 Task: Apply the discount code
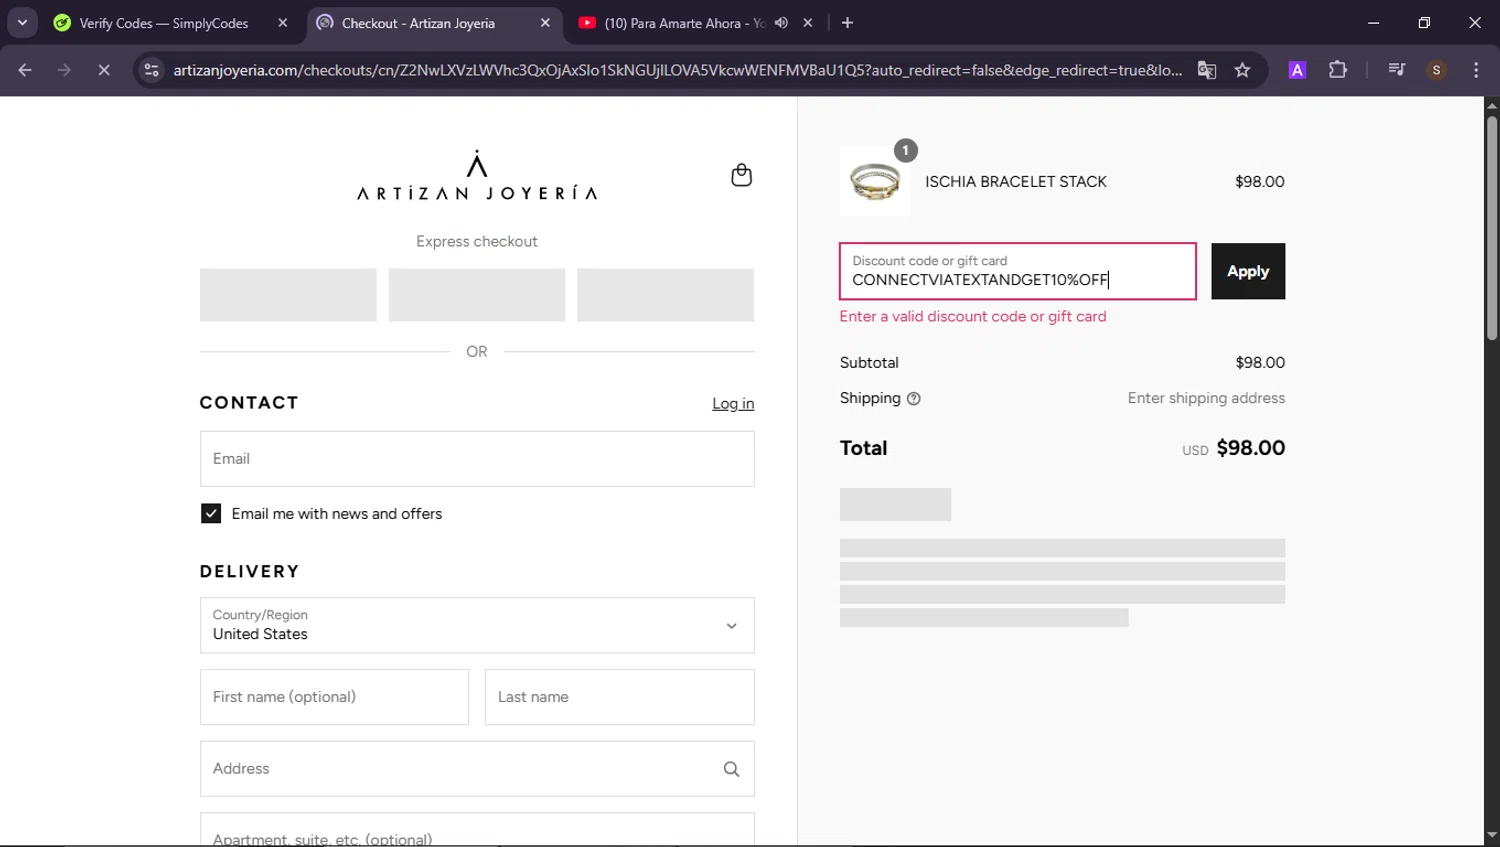coord(1248,271)
